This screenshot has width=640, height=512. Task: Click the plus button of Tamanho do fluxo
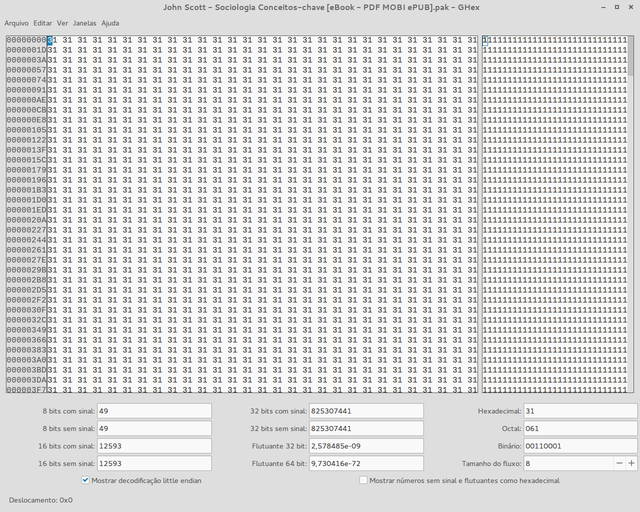(x=630, y=464)
